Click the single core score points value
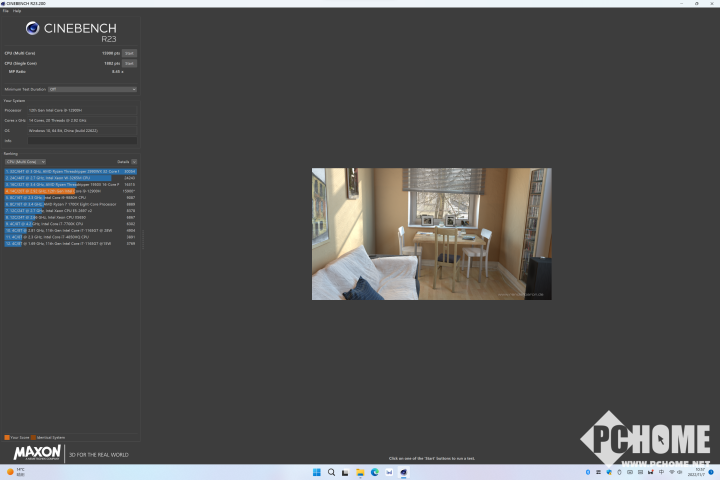This screenshot has width=720, height=480. tap(112, 63)
